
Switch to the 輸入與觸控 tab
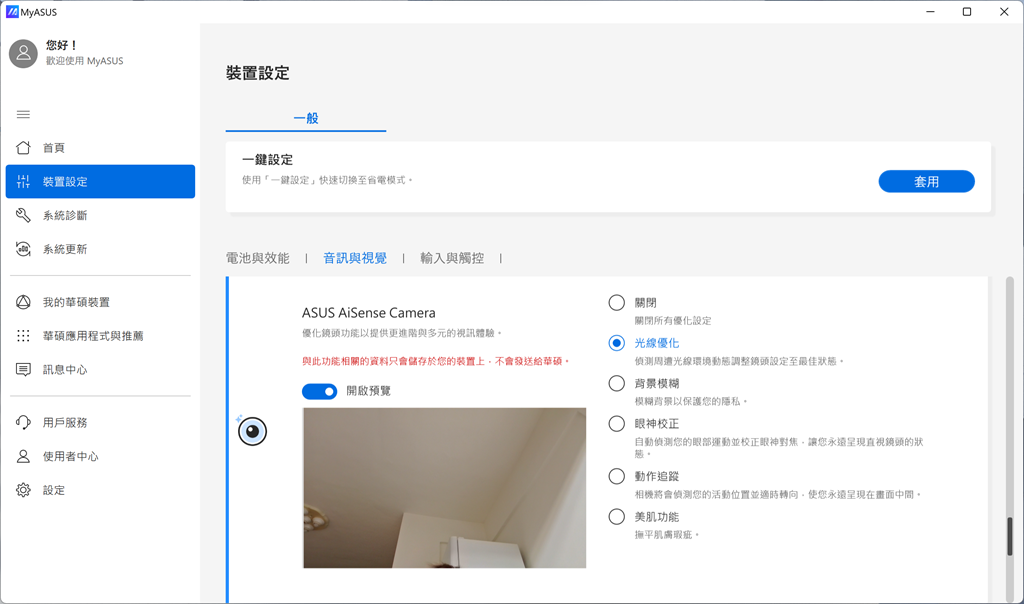click(x=452, y=258)
